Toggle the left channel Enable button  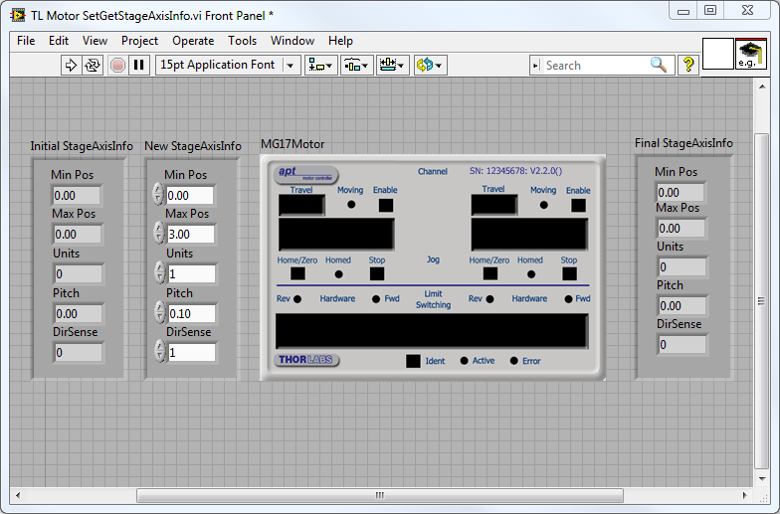(x=386, y=205)
